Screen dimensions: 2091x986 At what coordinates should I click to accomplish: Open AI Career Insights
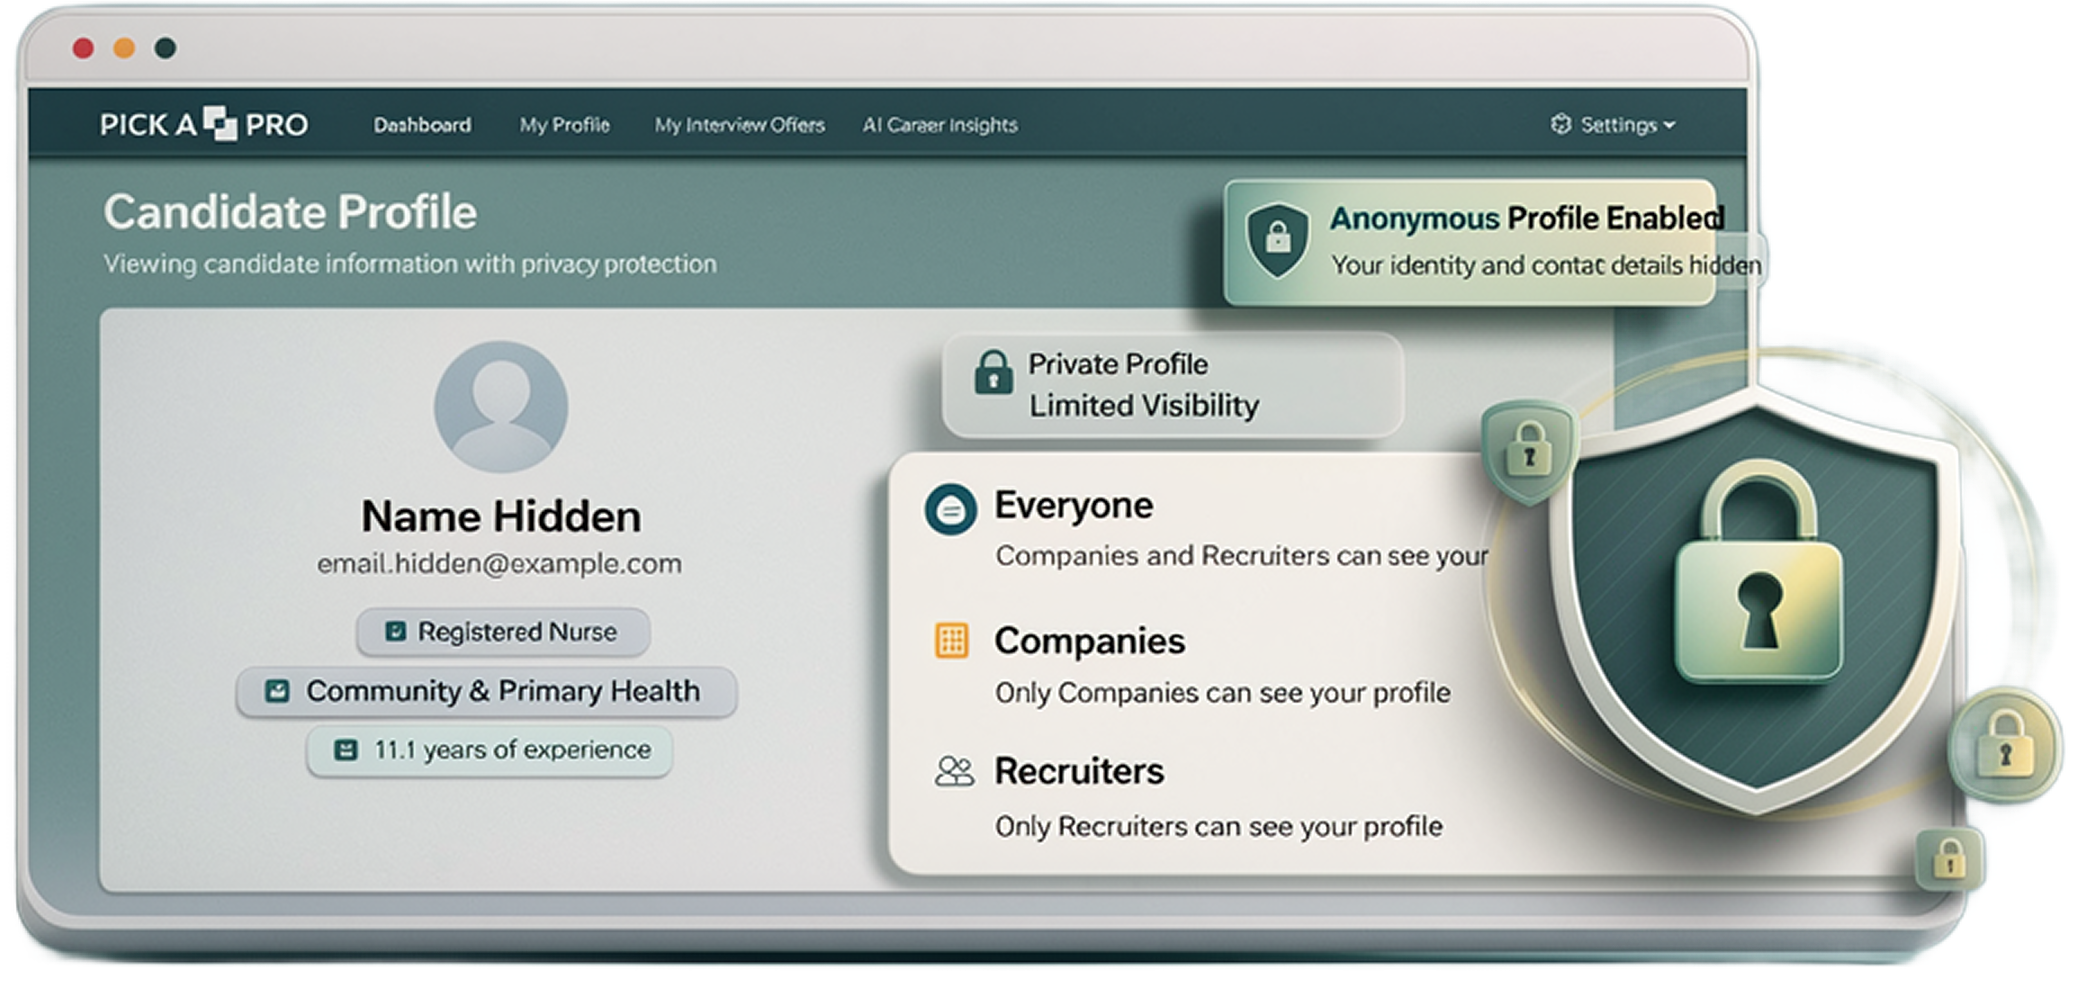pos(941,125)
